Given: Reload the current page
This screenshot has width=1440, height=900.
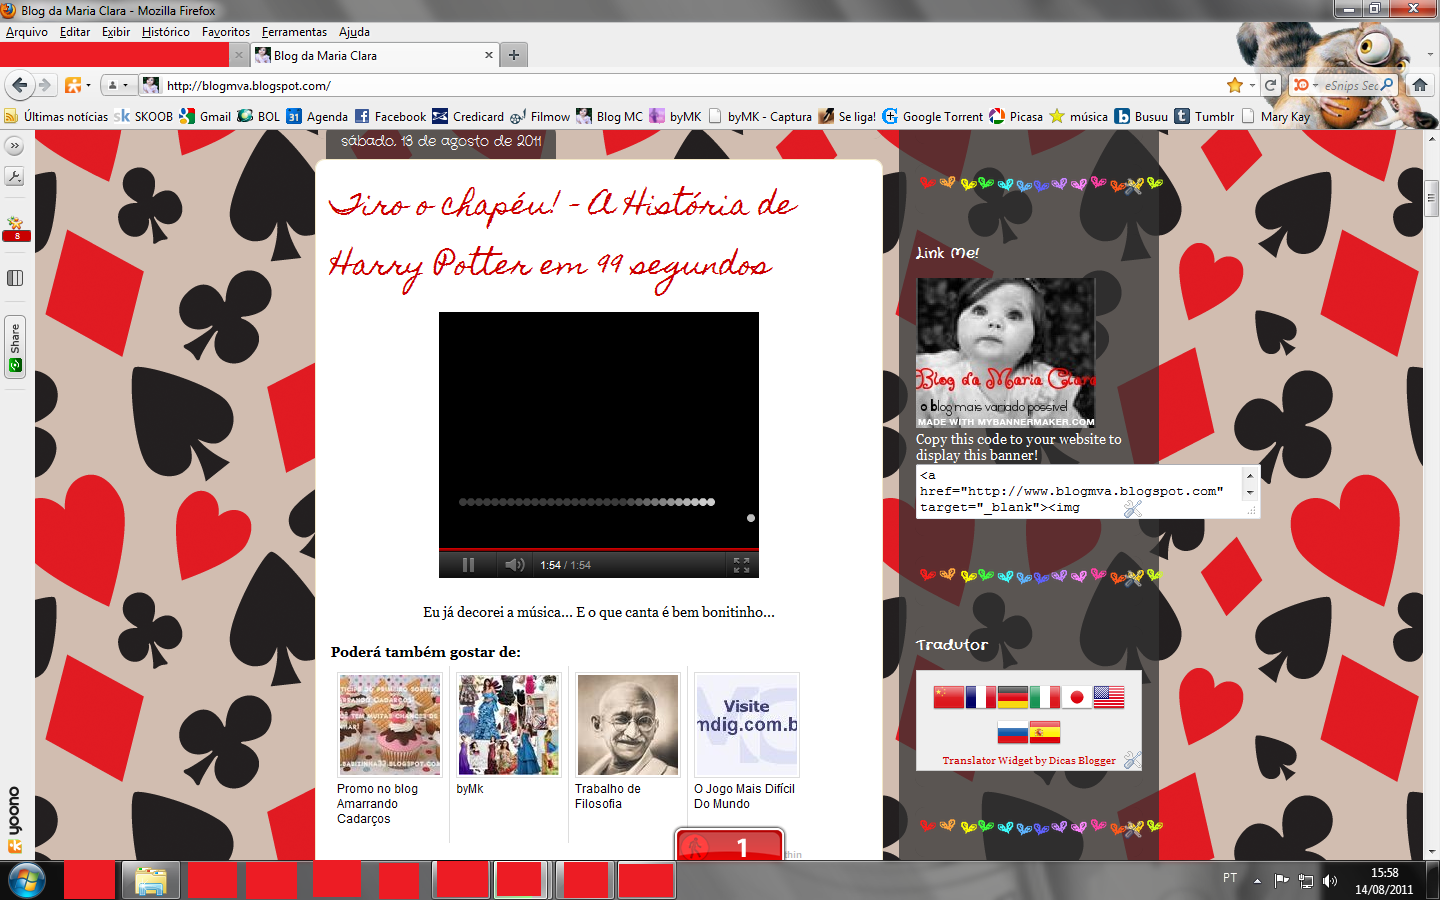Looking at the screenshot, I should pyautogui.click(x=1270, y=85).
